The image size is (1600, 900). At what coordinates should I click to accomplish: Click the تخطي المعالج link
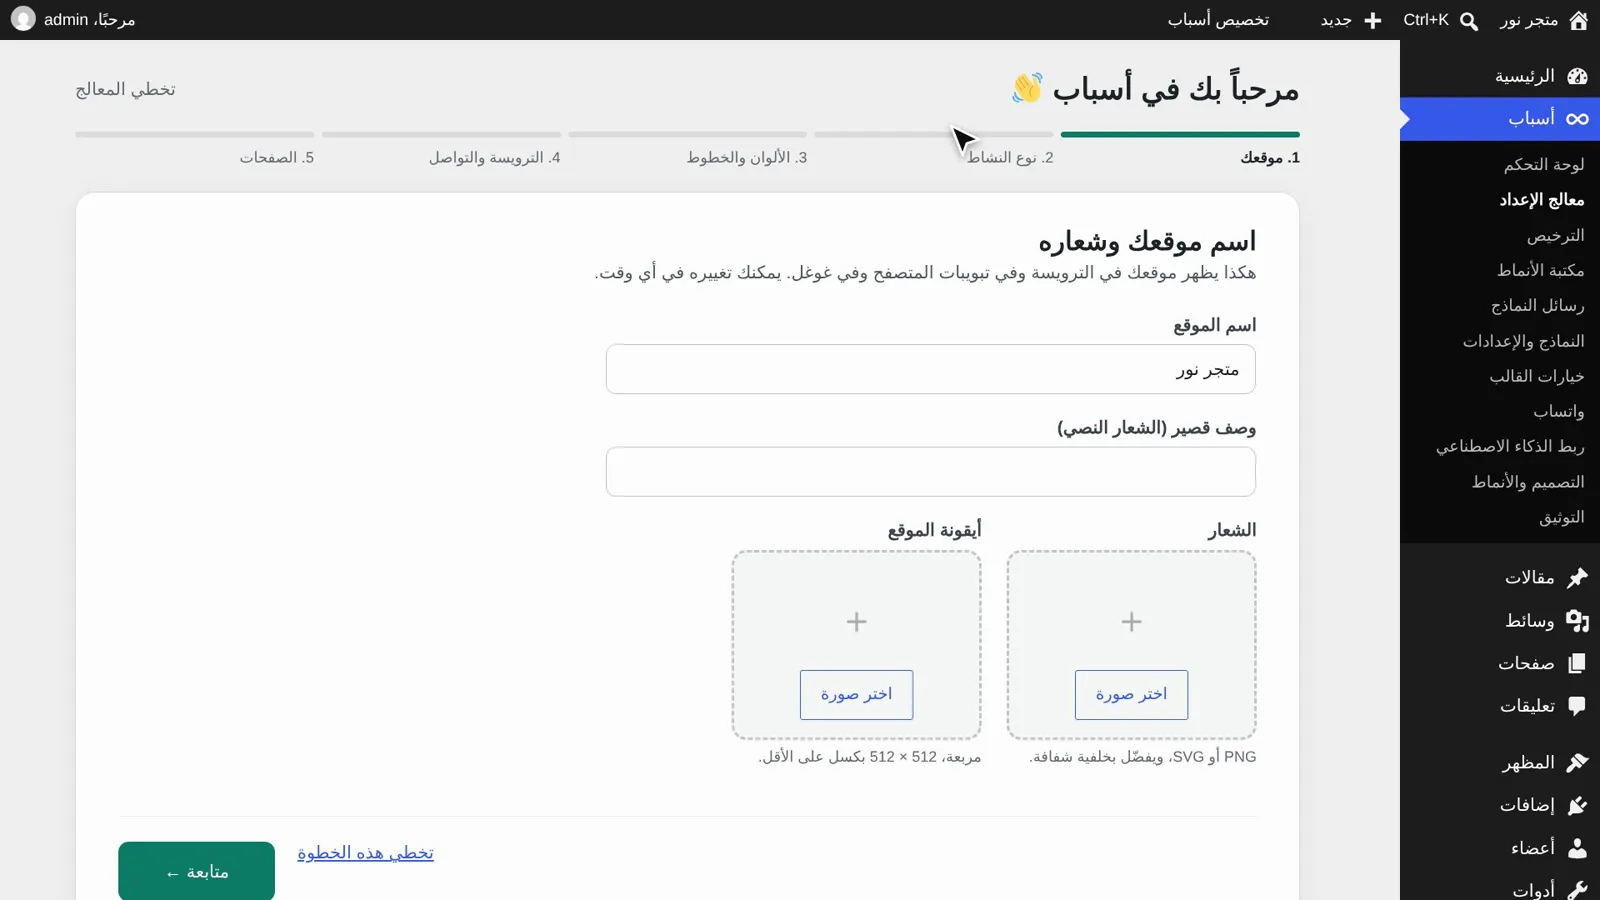click(125, 90)
